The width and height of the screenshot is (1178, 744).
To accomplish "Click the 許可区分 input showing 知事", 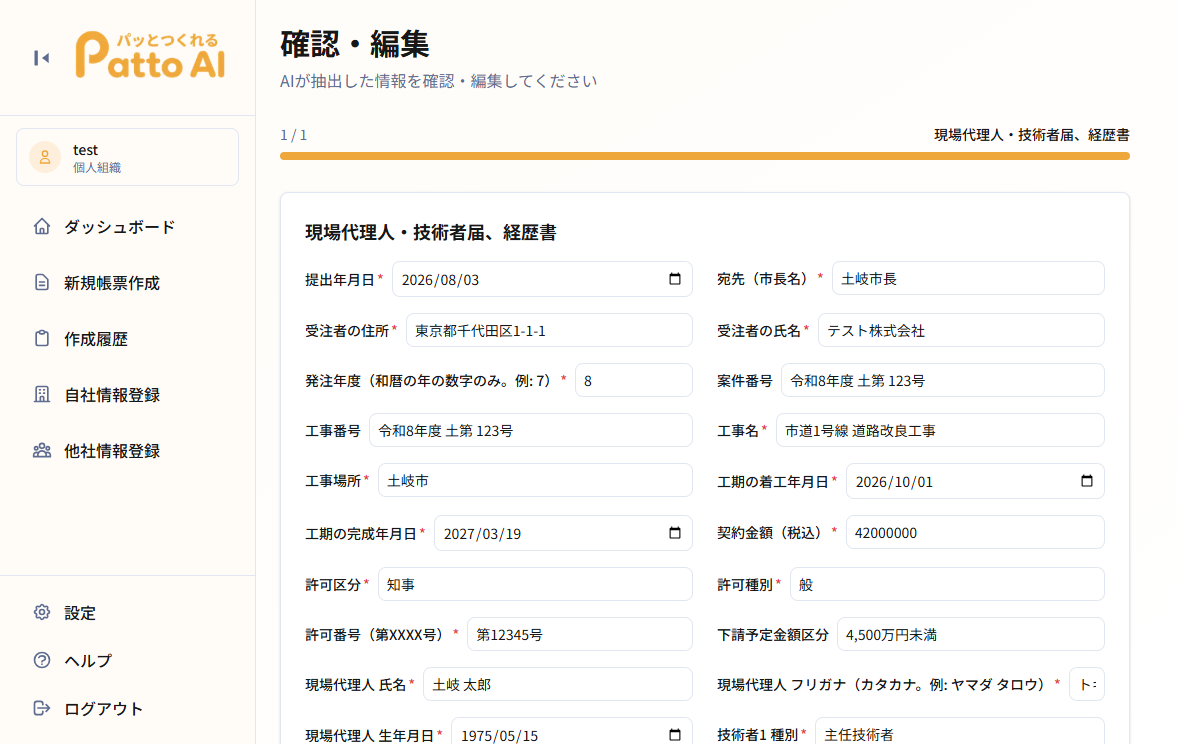I will 535,584.
